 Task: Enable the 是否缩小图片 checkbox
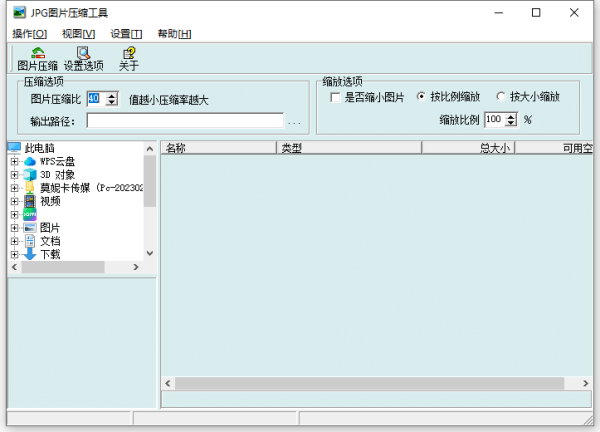(x=335, y=98)
